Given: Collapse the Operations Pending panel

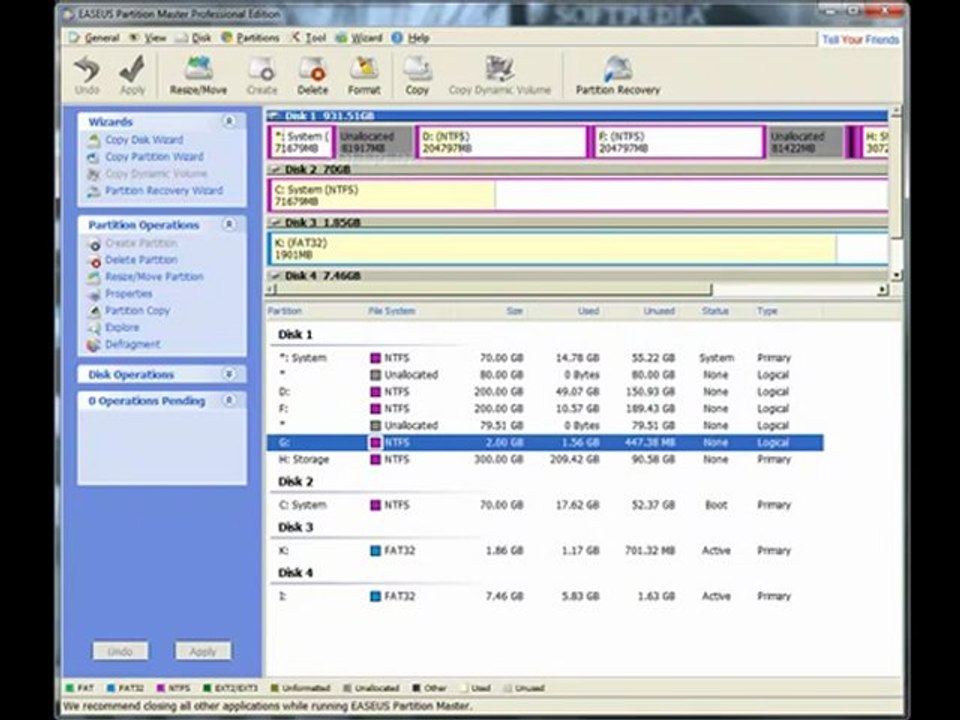Looking at the screenshot, I should pos(230,400).
